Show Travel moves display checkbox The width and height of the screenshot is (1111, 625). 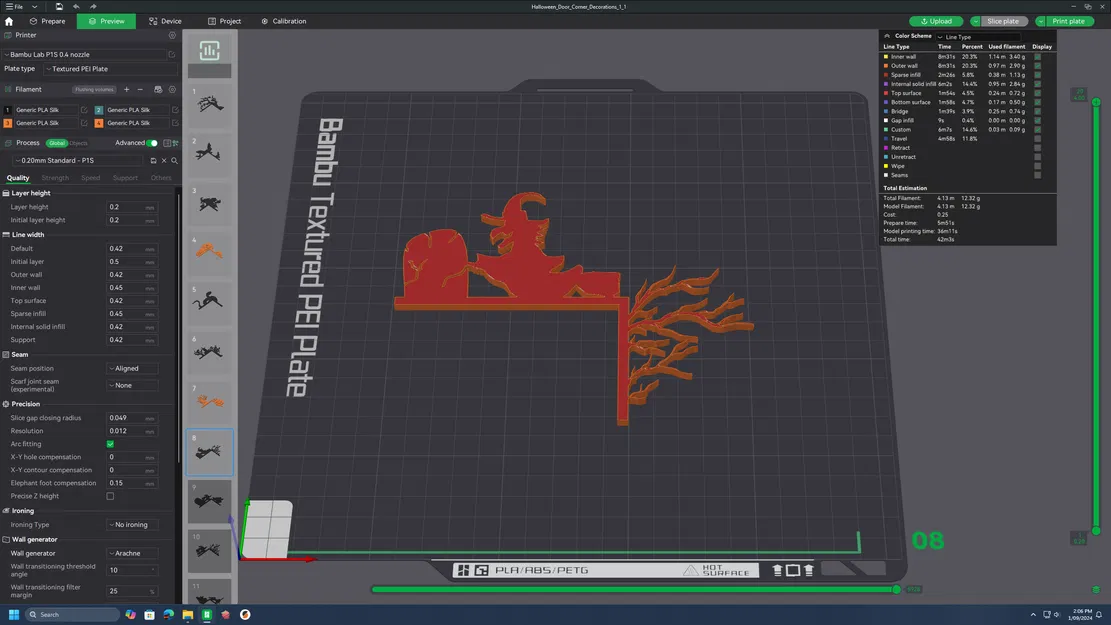[1037, 139]
